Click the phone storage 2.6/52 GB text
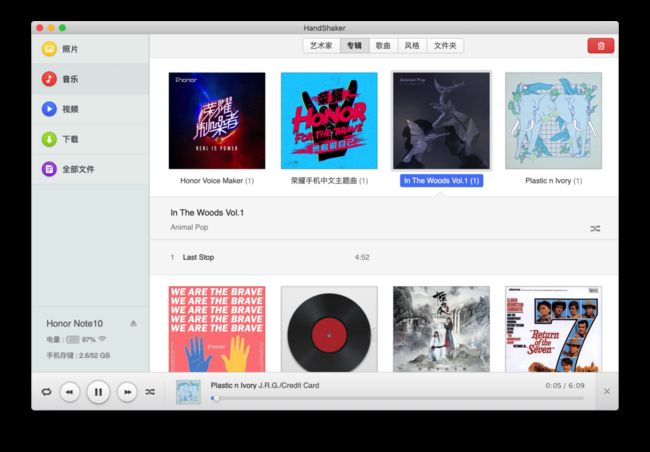This screenshot has width=650, height=452. 78,355
